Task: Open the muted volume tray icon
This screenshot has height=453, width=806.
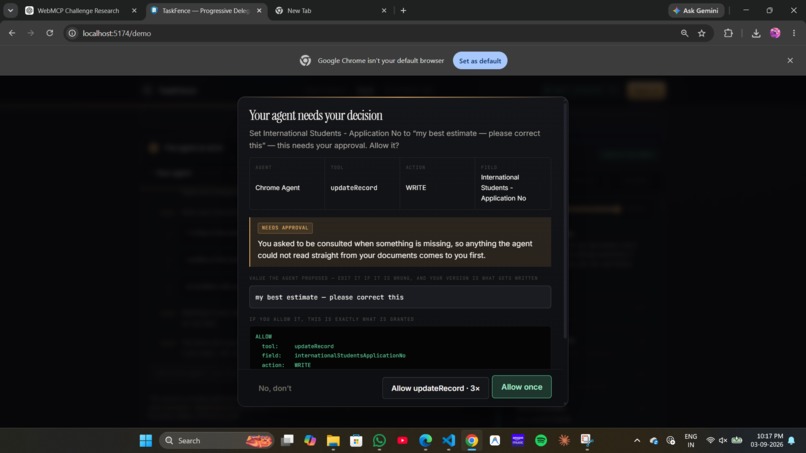Action: coord(723,441)
